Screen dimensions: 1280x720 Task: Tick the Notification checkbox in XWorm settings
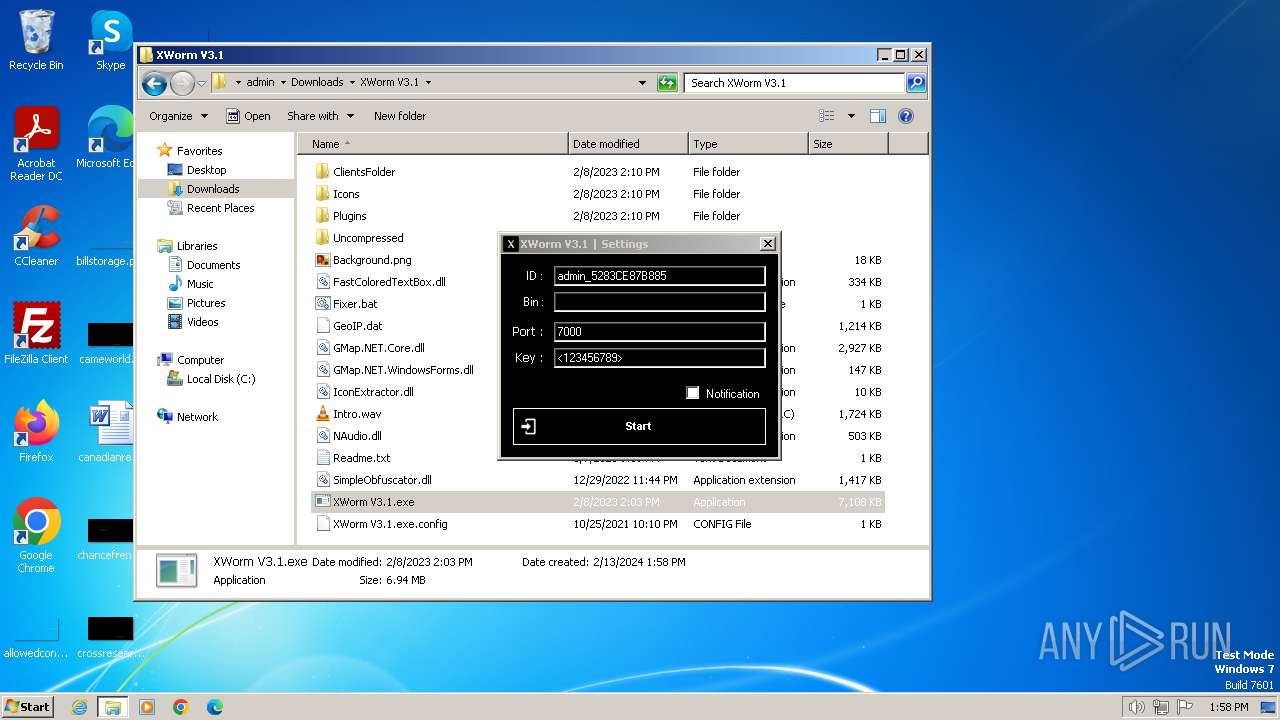[692, 393]
